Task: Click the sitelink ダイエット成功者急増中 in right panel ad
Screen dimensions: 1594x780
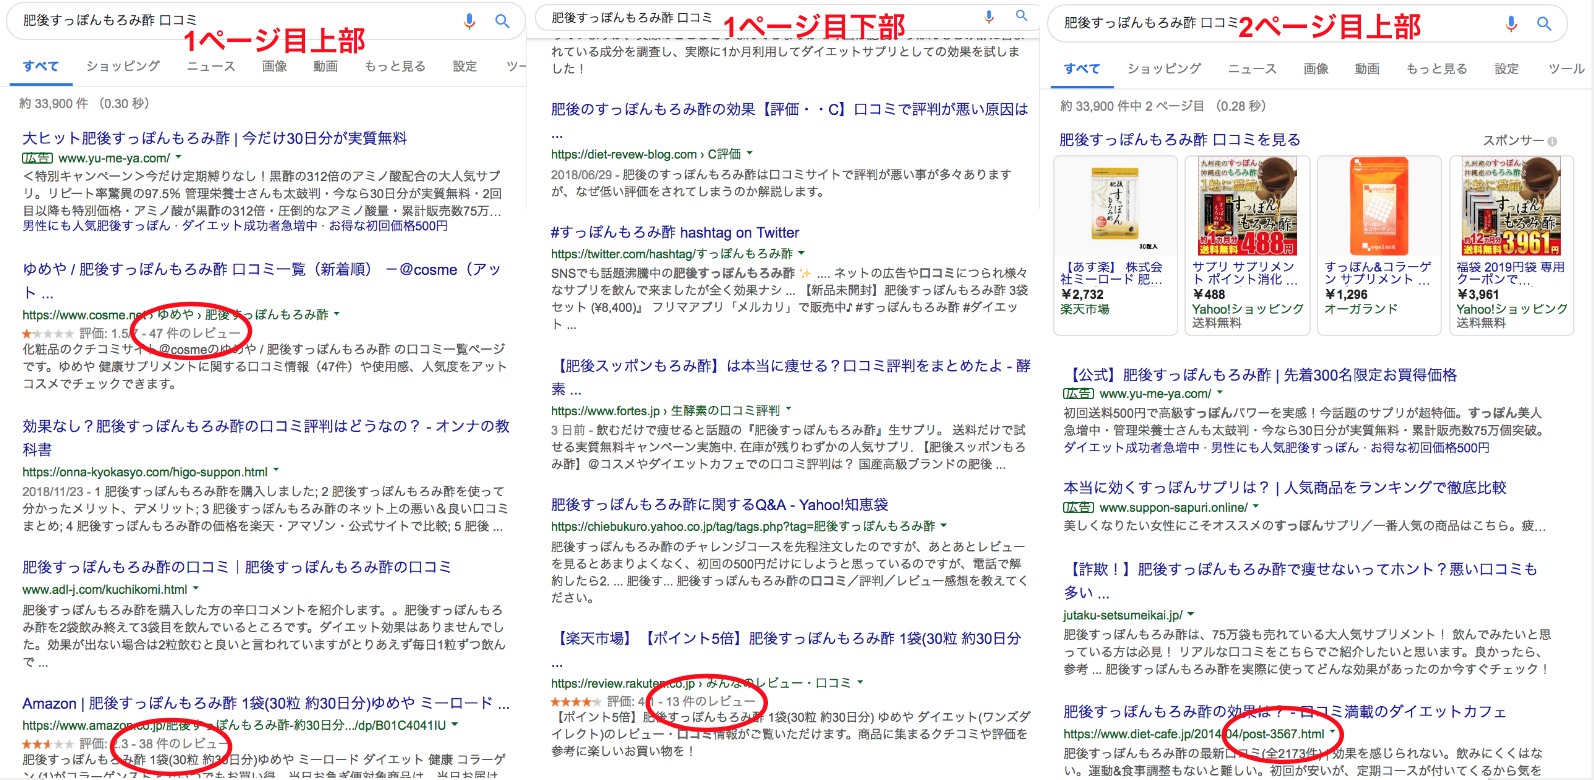Action: (1131, 448)
